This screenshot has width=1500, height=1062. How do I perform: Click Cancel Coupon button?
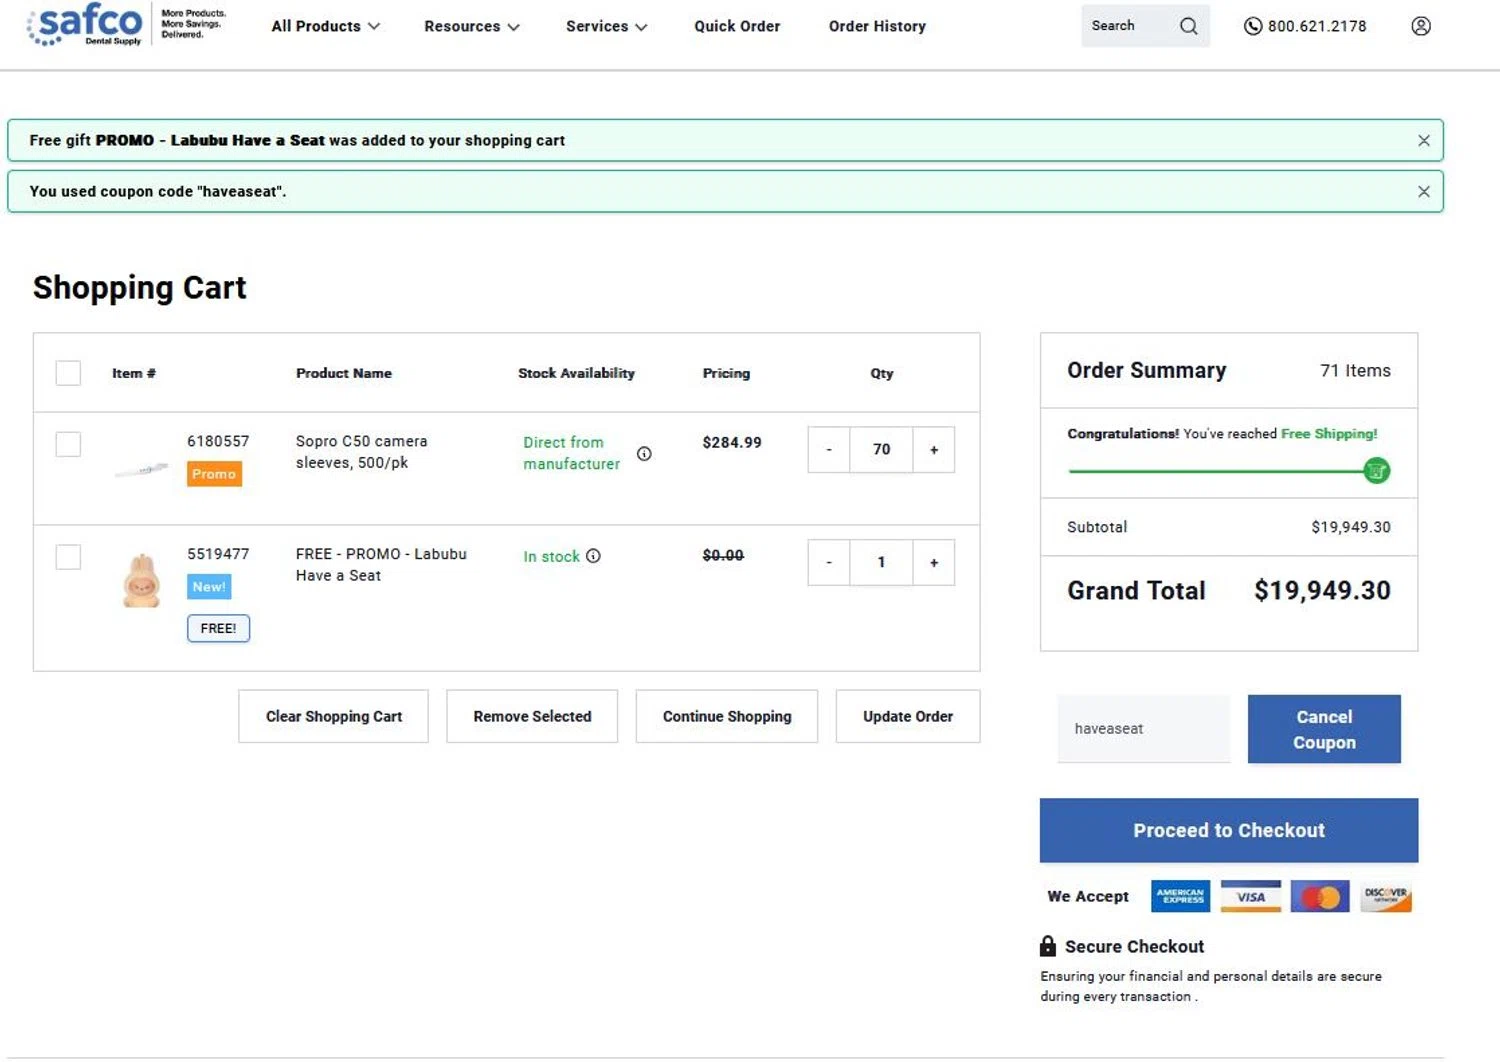click(1324, 729)
